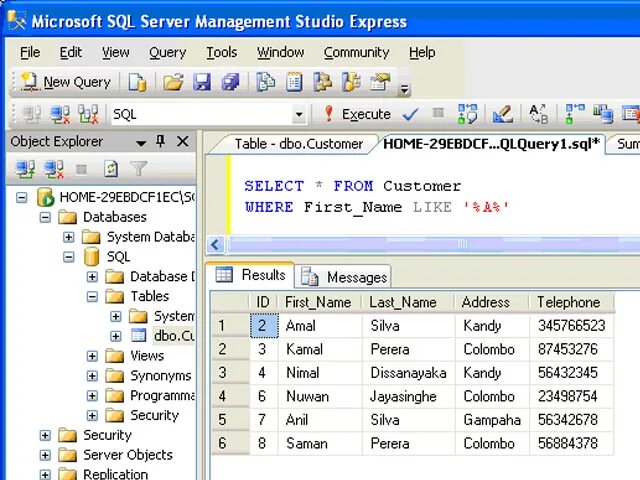This screenshot has height=480, width=640.
Task: Execute the query
Action: click(x=357, y=114)
